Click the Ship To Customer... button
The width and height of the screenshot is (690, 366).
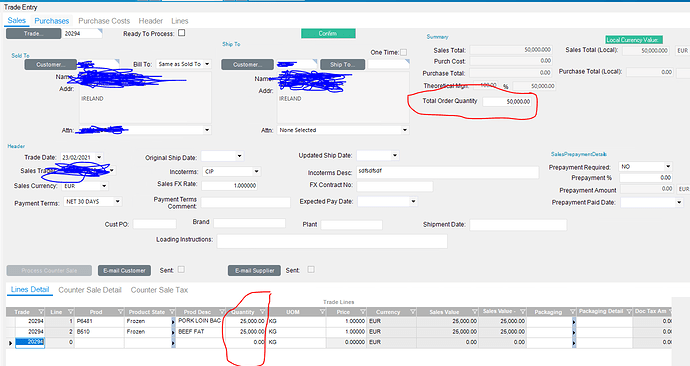pos(247,65)
